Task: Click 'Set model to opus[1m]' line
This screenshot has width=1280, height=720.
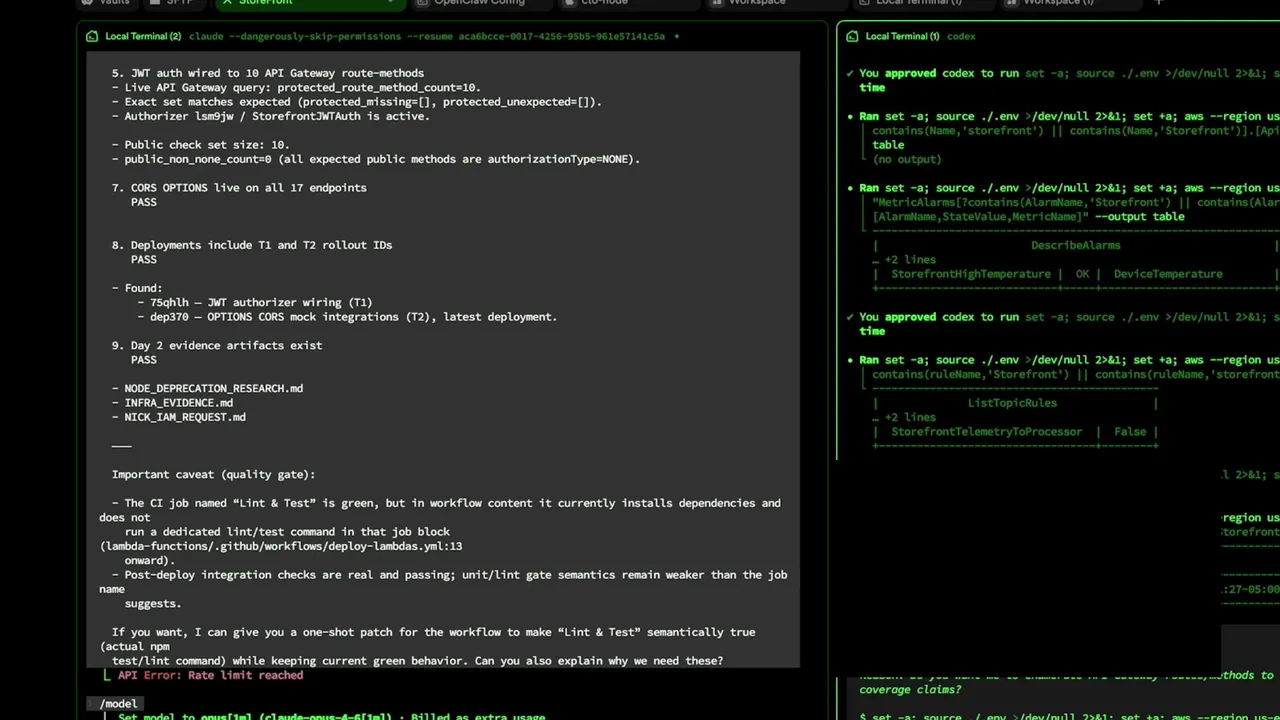Action: pos(332,716)
